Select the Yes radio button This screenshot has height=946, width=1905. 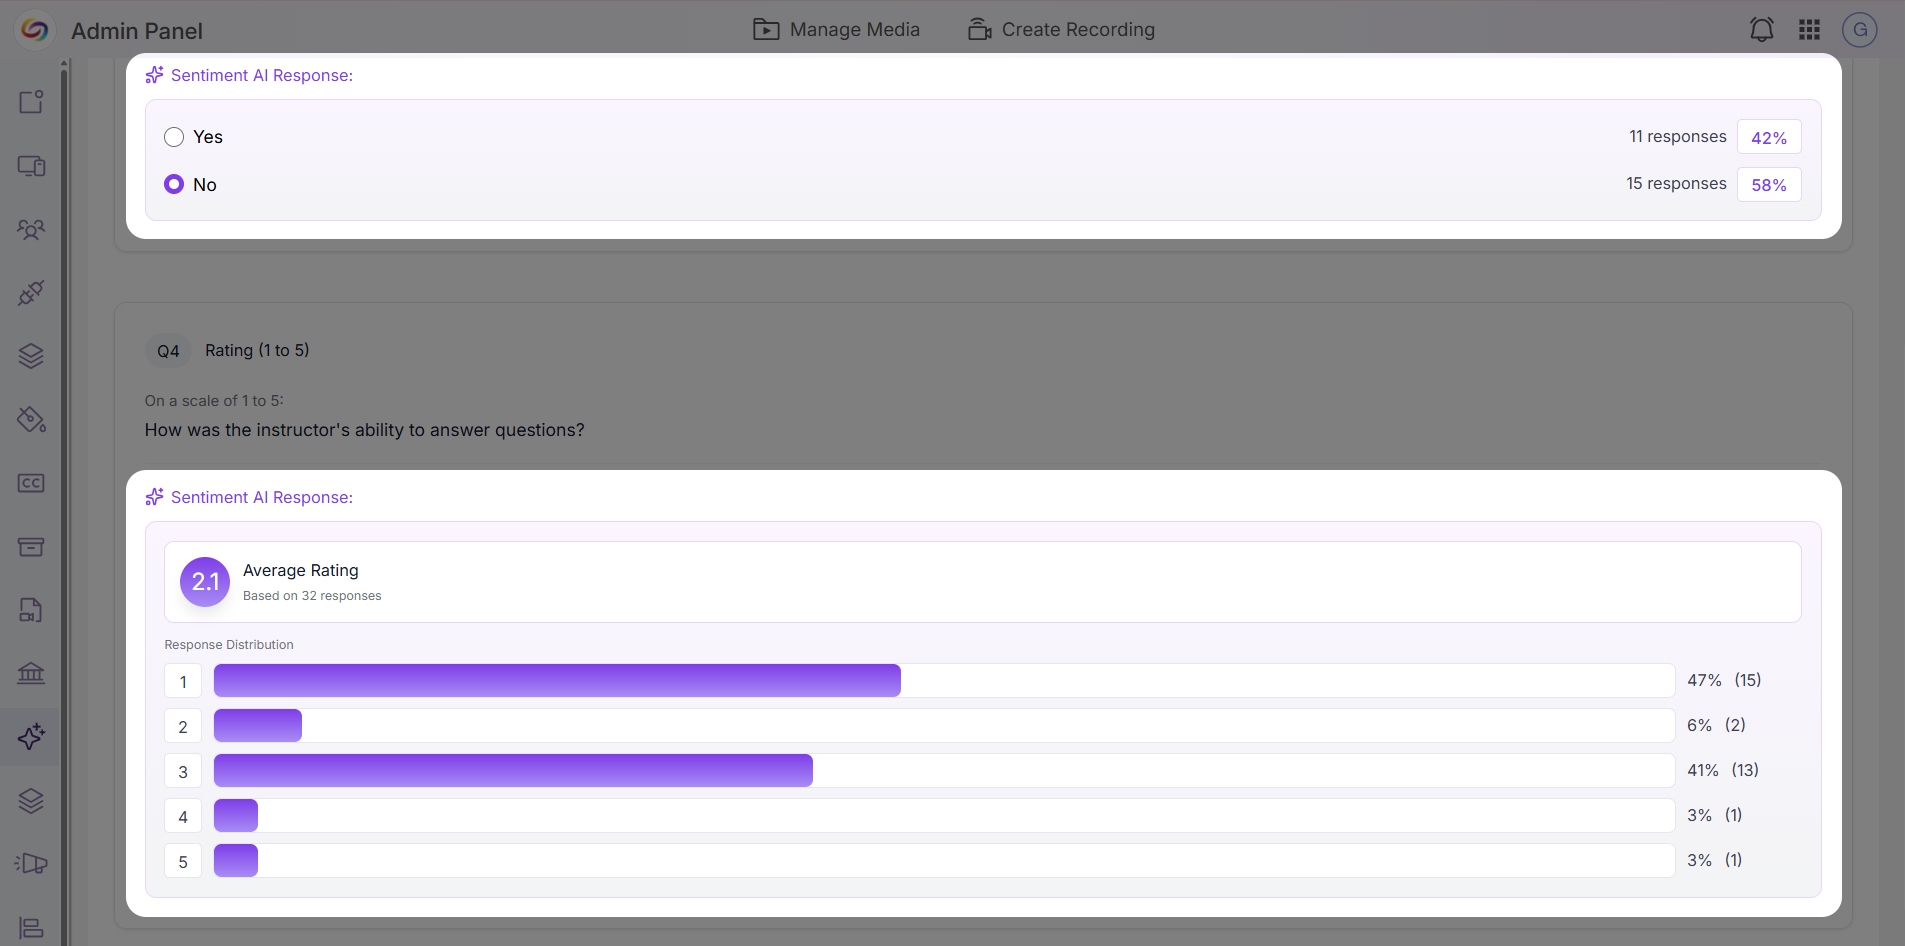pos(174,137)
